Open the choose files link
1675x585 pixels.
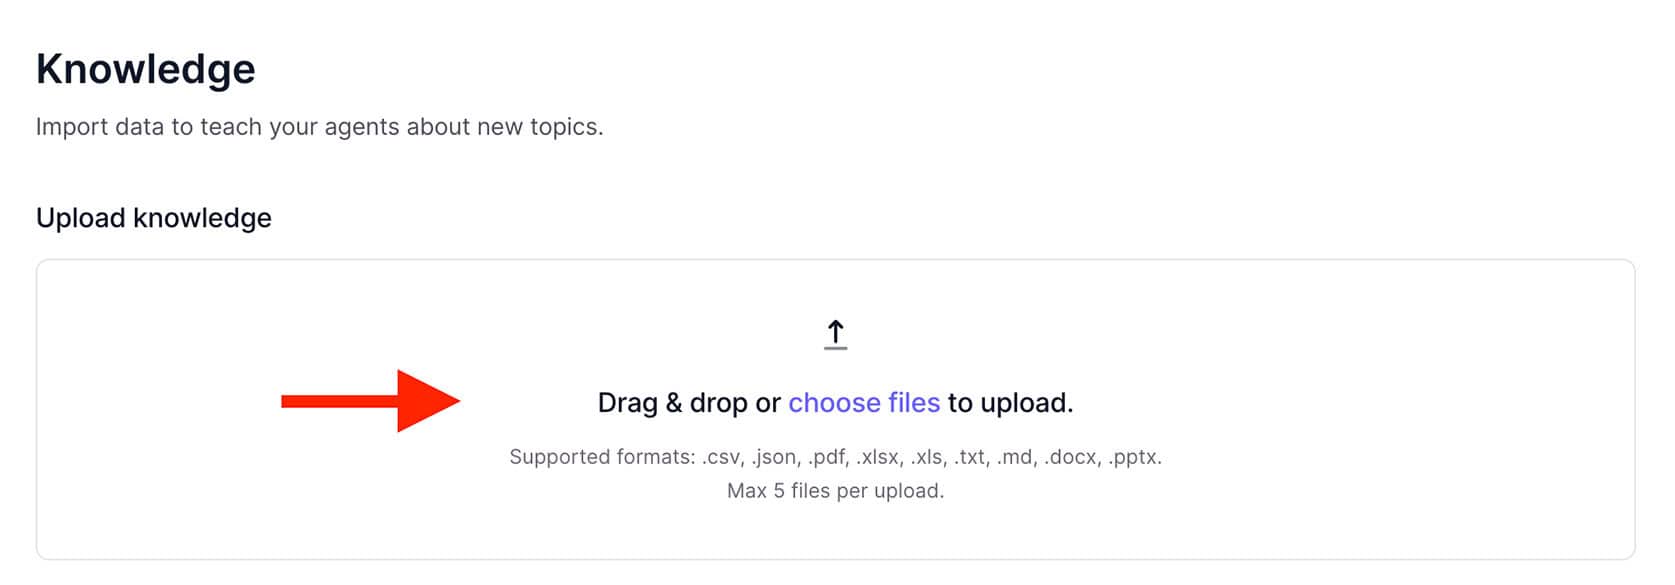[864, 403]
